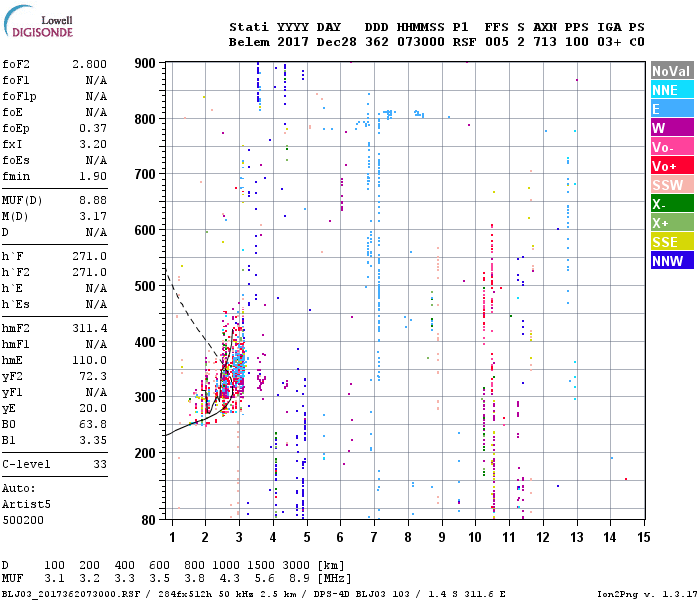700x600 pixels.
Task: Select the NoVal legend swatch
Action: click(x=672, y=71)
